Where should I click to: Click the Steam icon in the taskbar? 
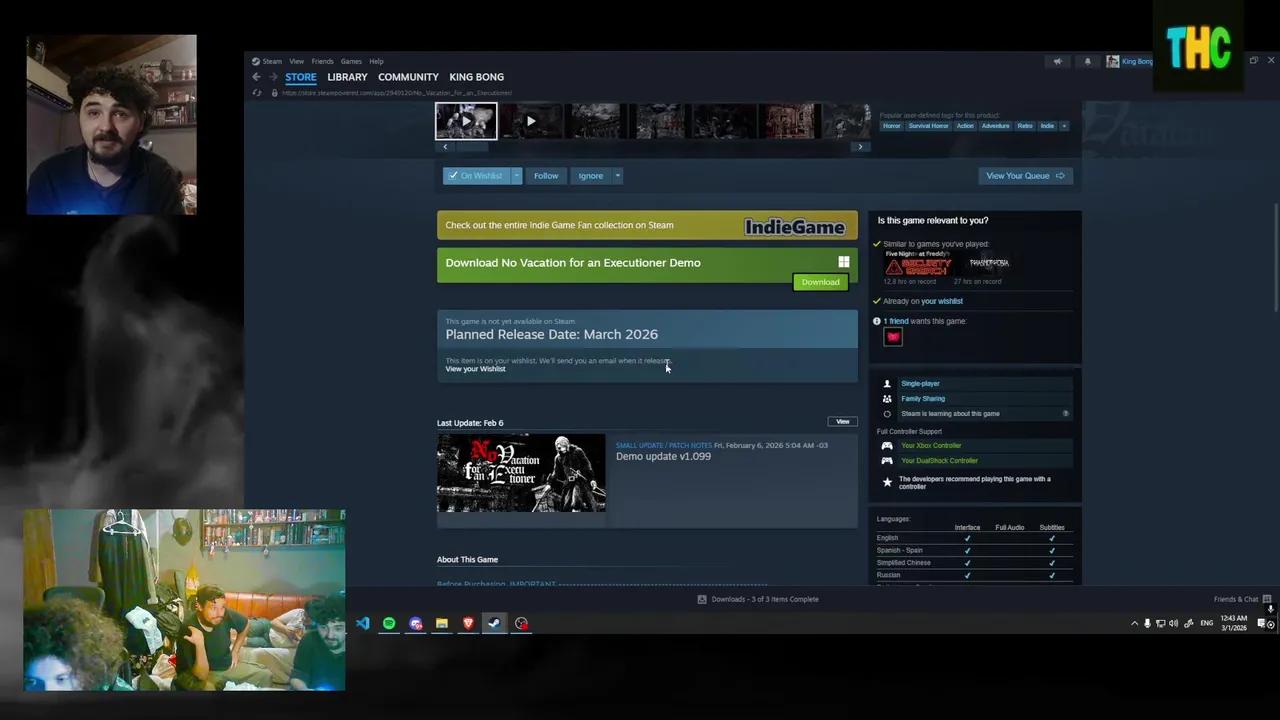494,623
